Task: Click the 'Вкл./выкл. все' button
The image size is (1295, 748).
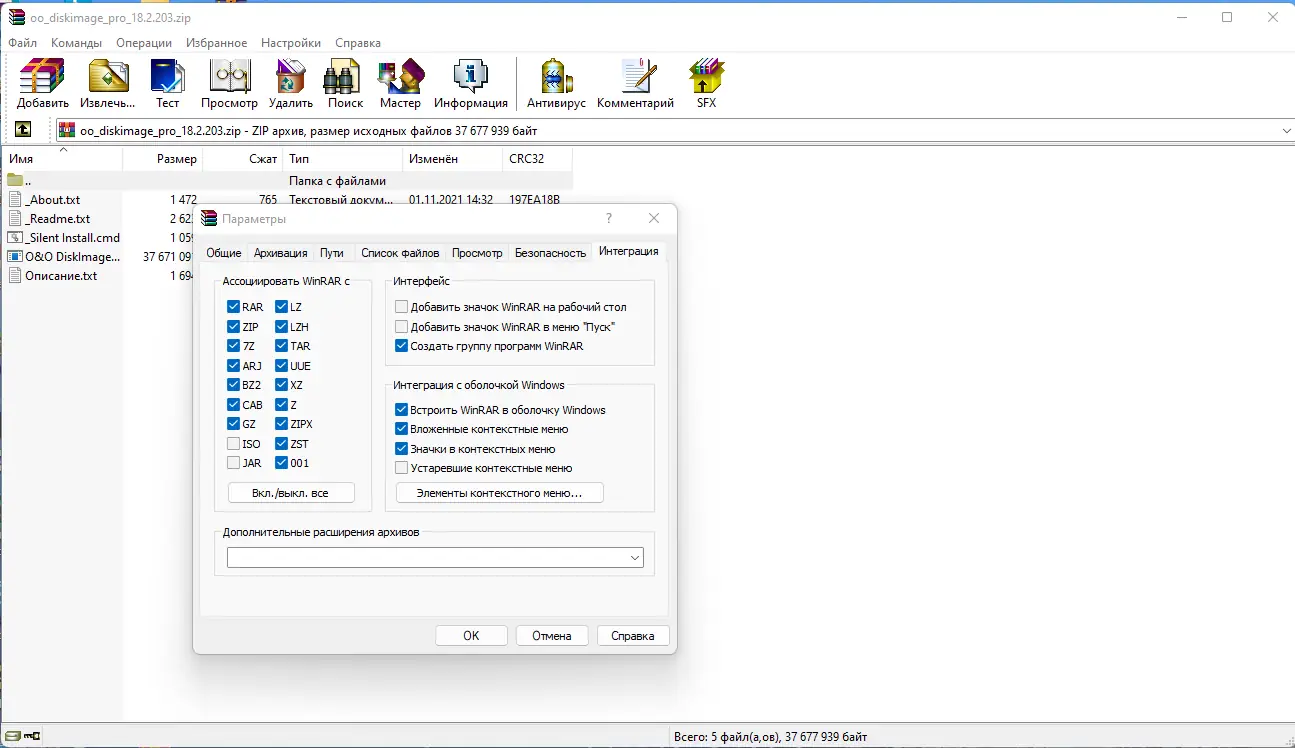Action: coord(291,493)
